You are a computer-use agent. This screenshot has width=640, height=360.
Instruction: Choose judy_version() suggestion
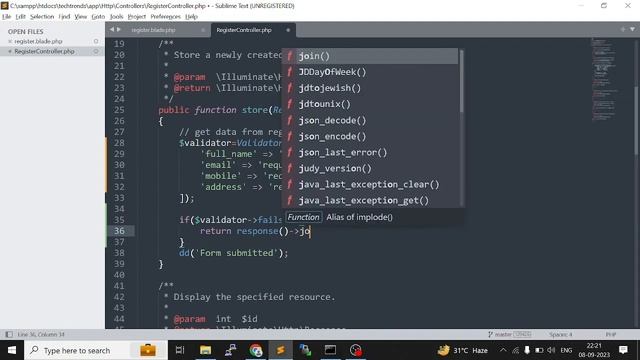tap(370, 168)
